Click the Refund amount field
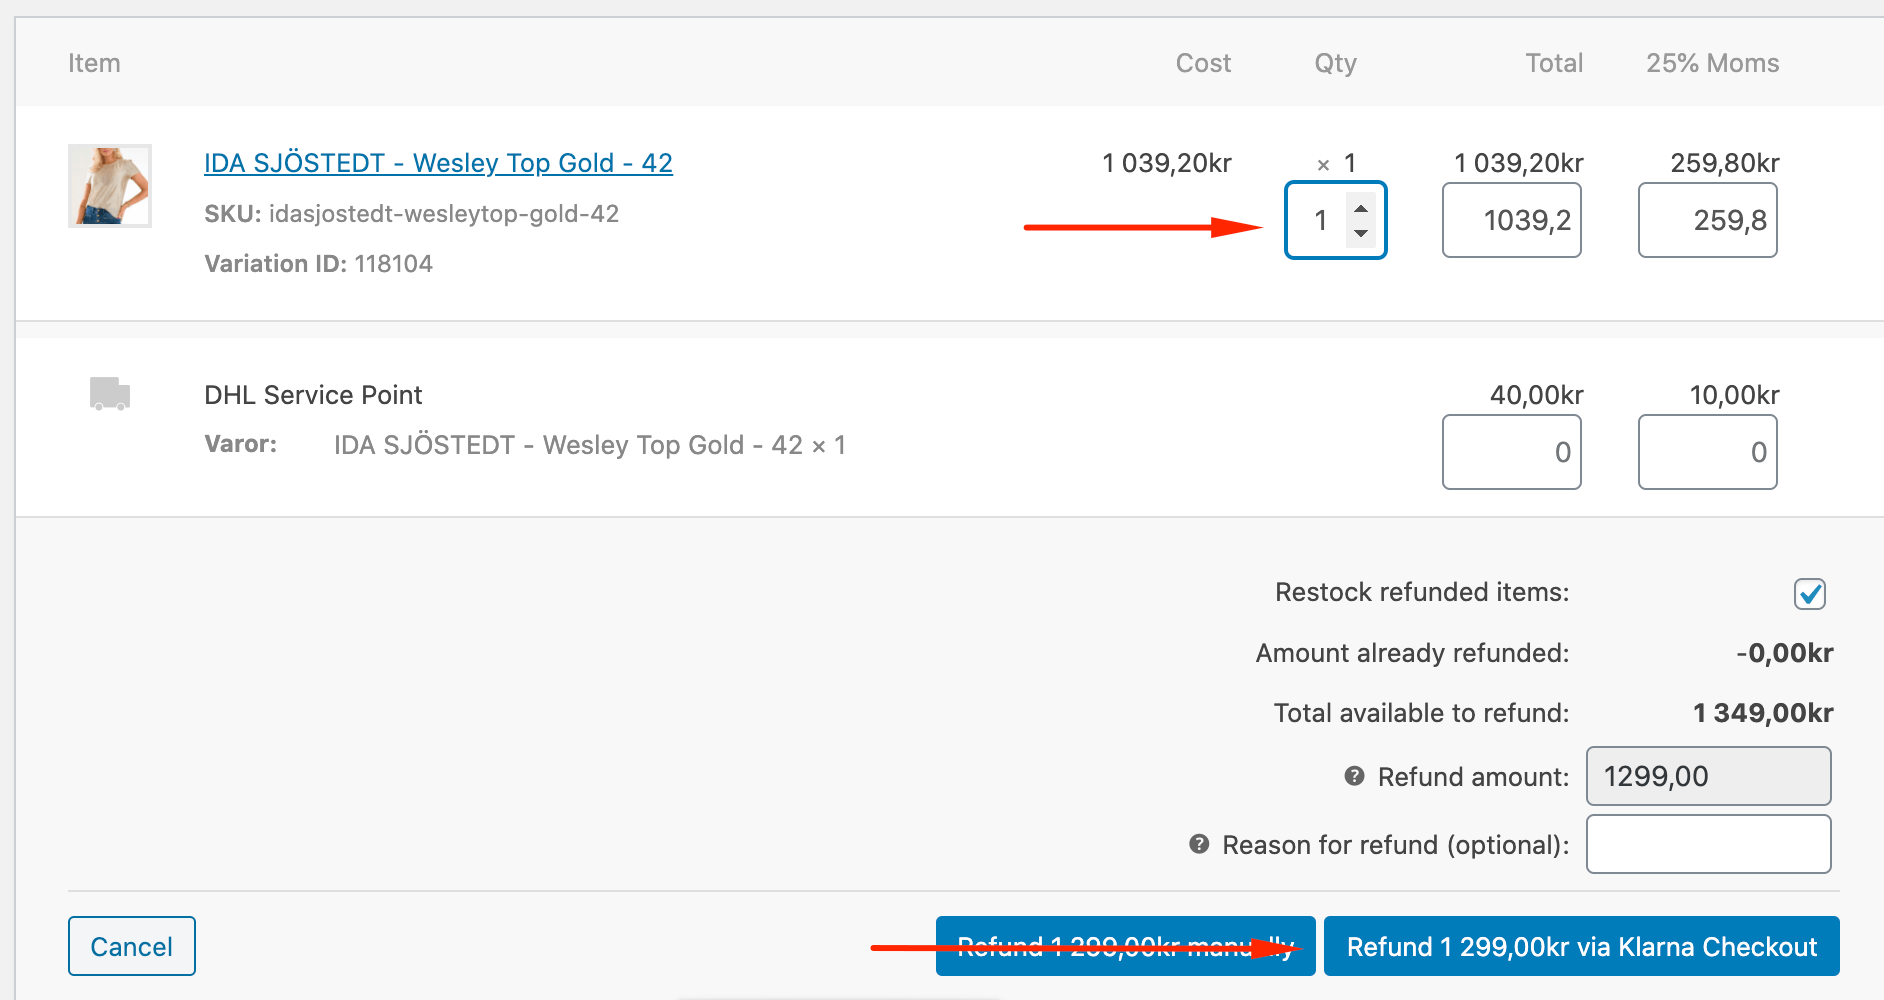The width and height of the screenshot is (1884, 1000). 1708,776
